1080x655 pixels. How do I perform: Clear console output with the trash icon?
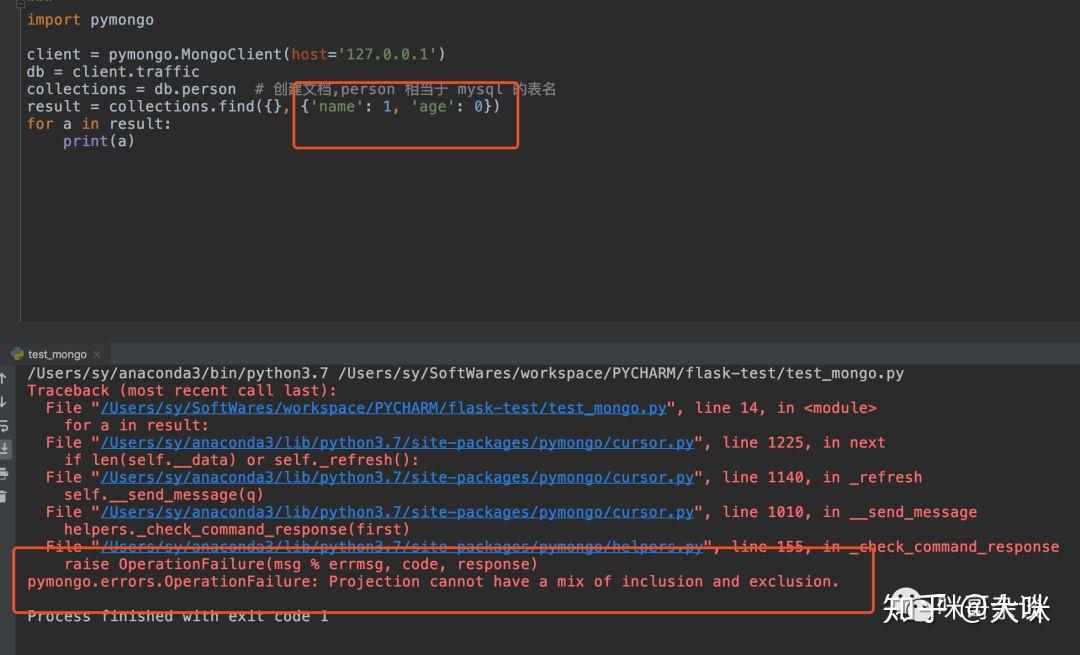3,496
